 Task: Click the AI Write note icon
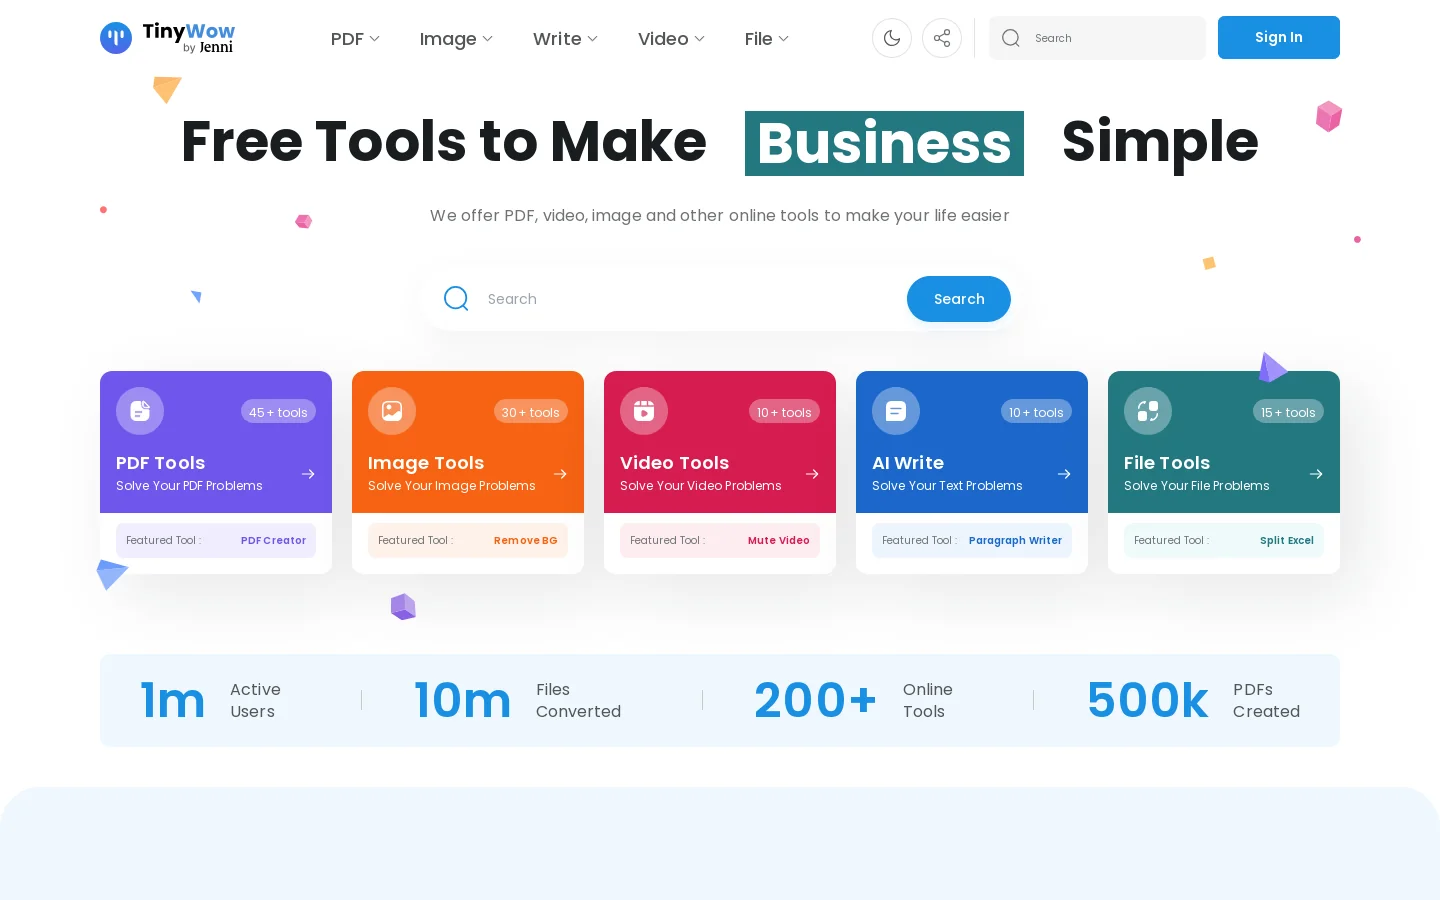[896, 411]
